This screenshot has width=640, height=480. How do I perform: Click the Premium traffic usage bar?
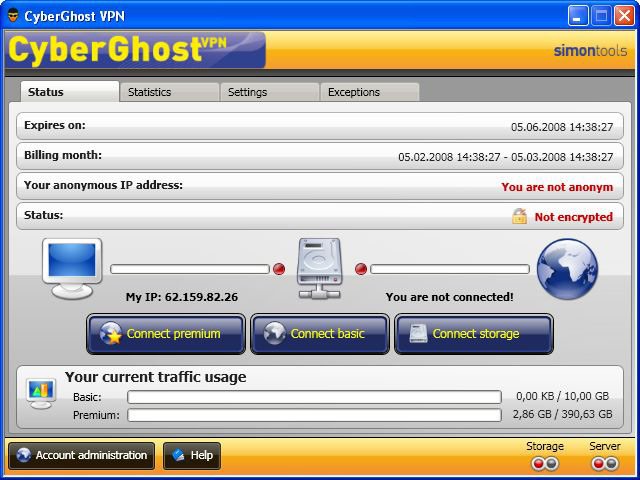[x=314, y=415]
